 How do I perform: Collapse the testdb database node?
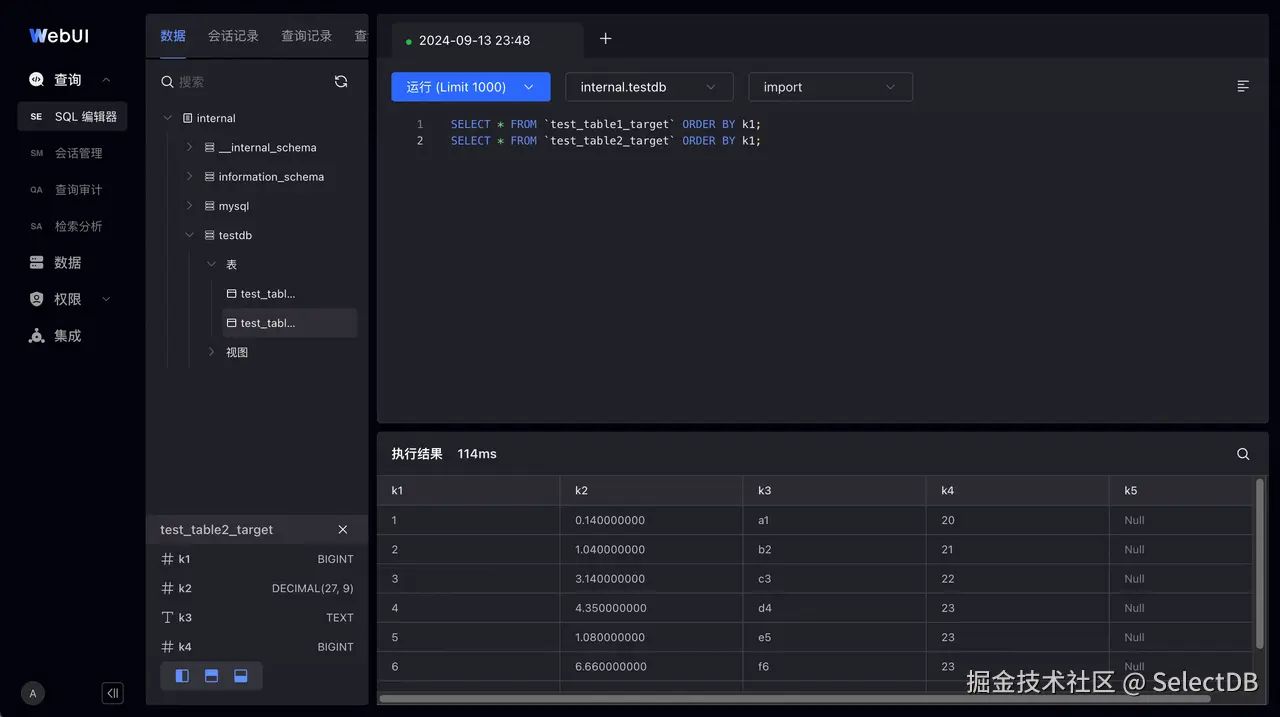pos(189,235)
